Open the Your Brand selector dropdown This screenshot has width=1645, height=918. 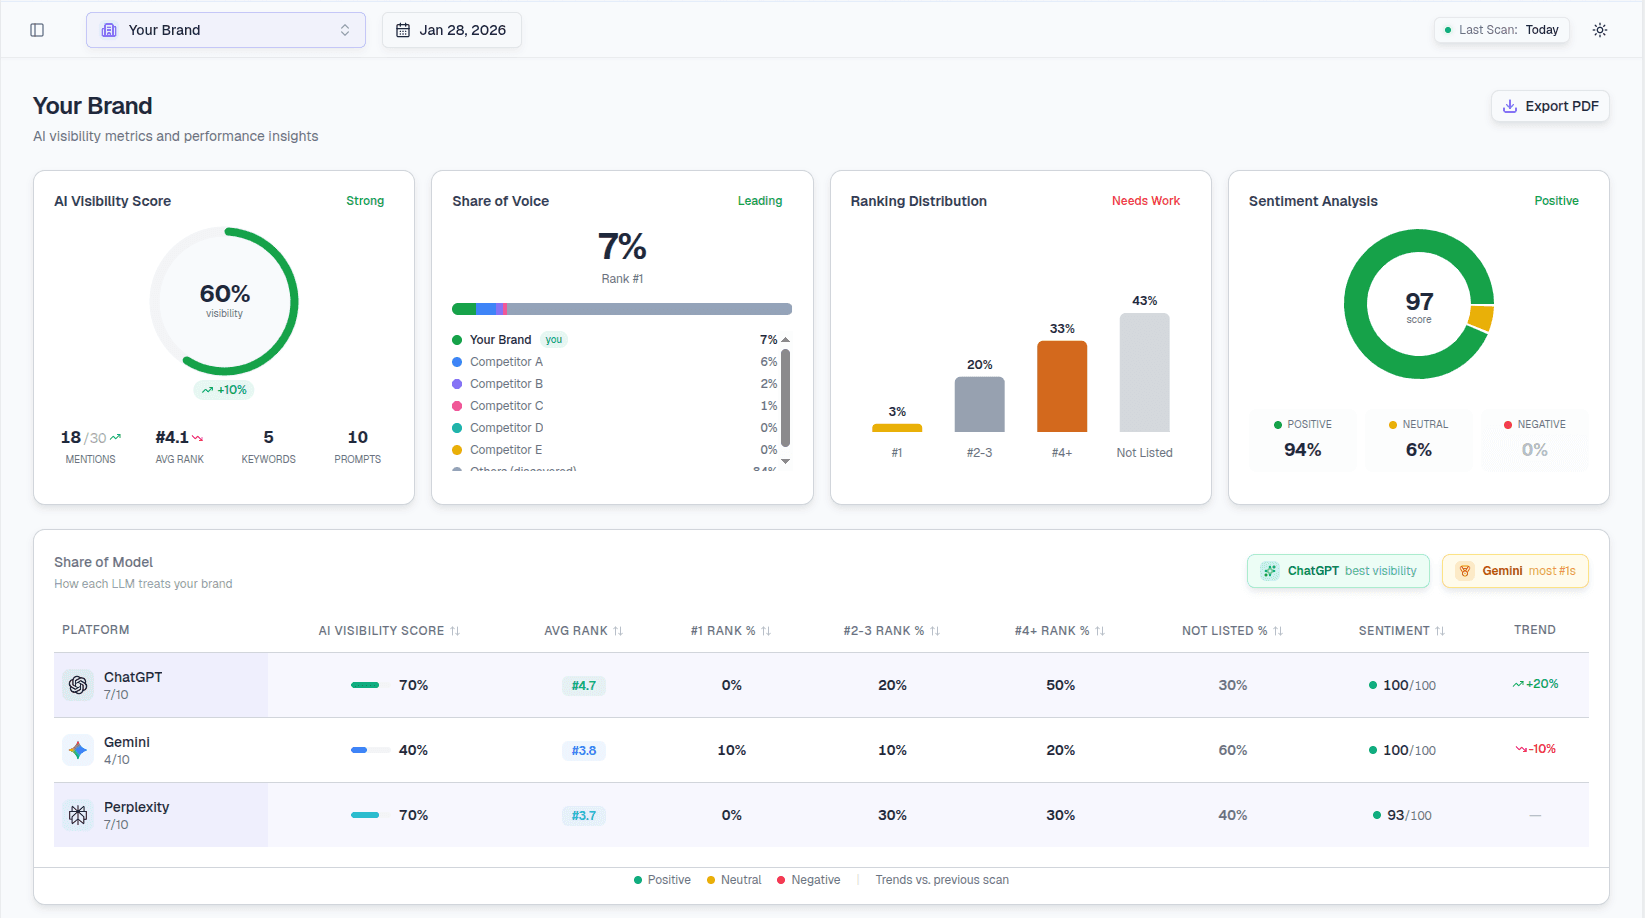click(225, 30)
